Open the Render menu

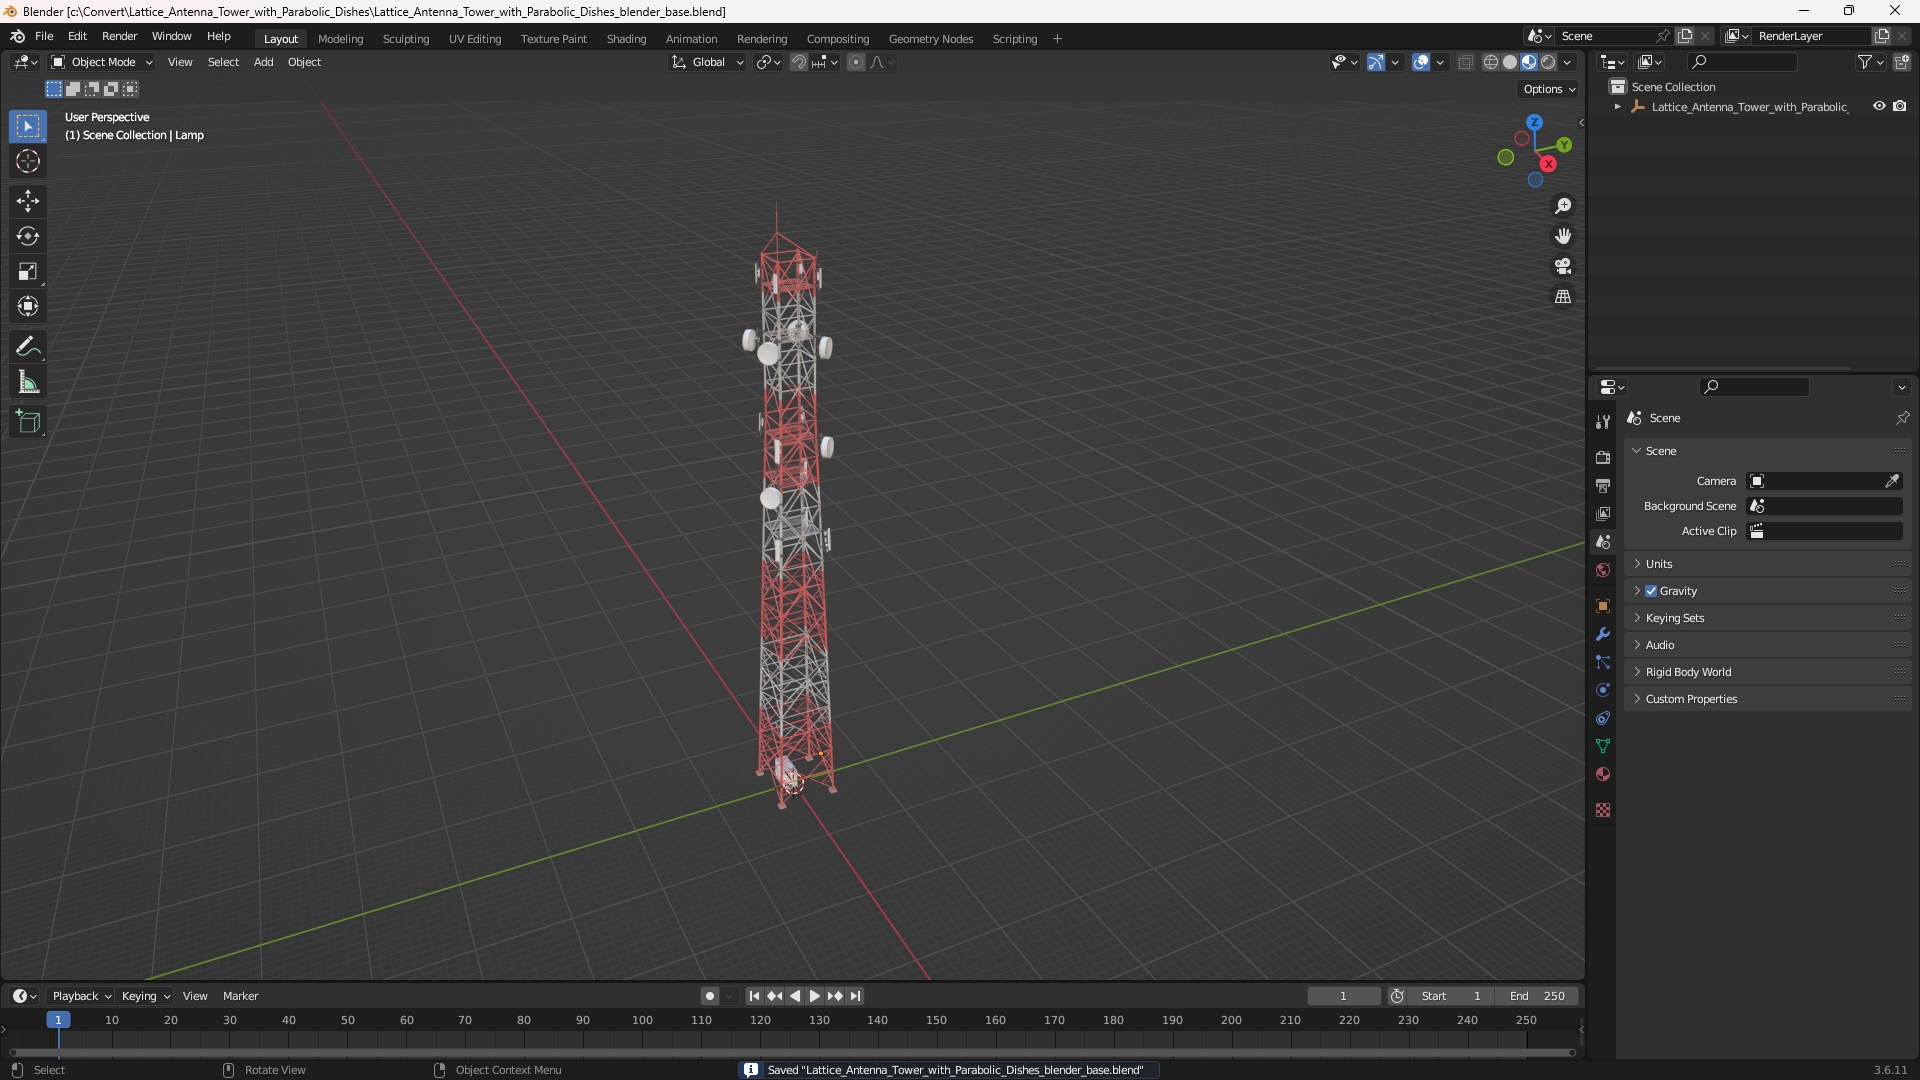pos(119,36)
